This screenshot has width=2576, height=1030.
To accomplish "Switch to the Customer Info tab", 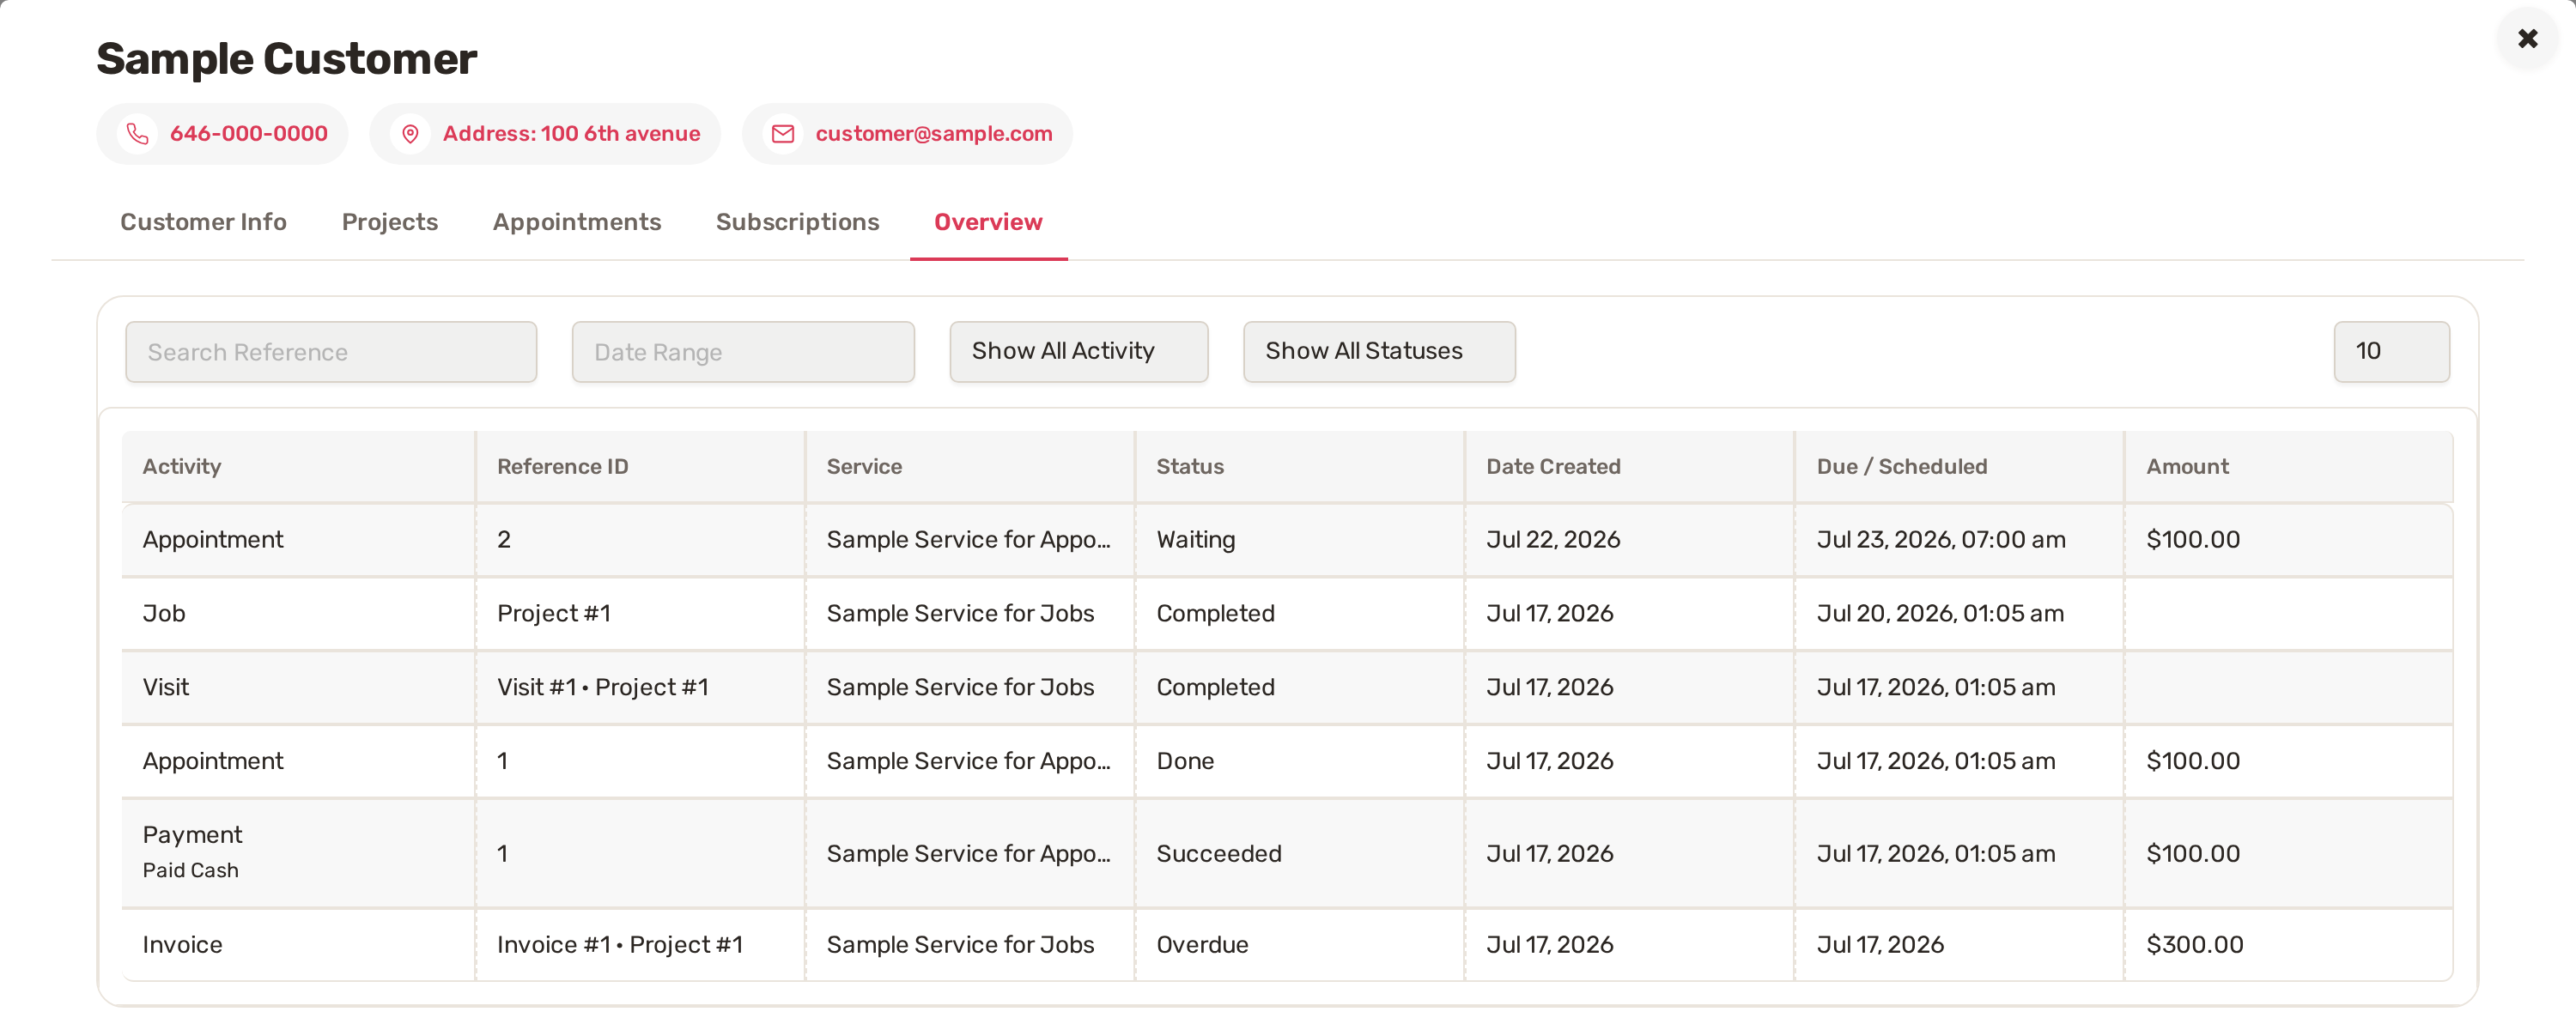I will coord(204,222).
